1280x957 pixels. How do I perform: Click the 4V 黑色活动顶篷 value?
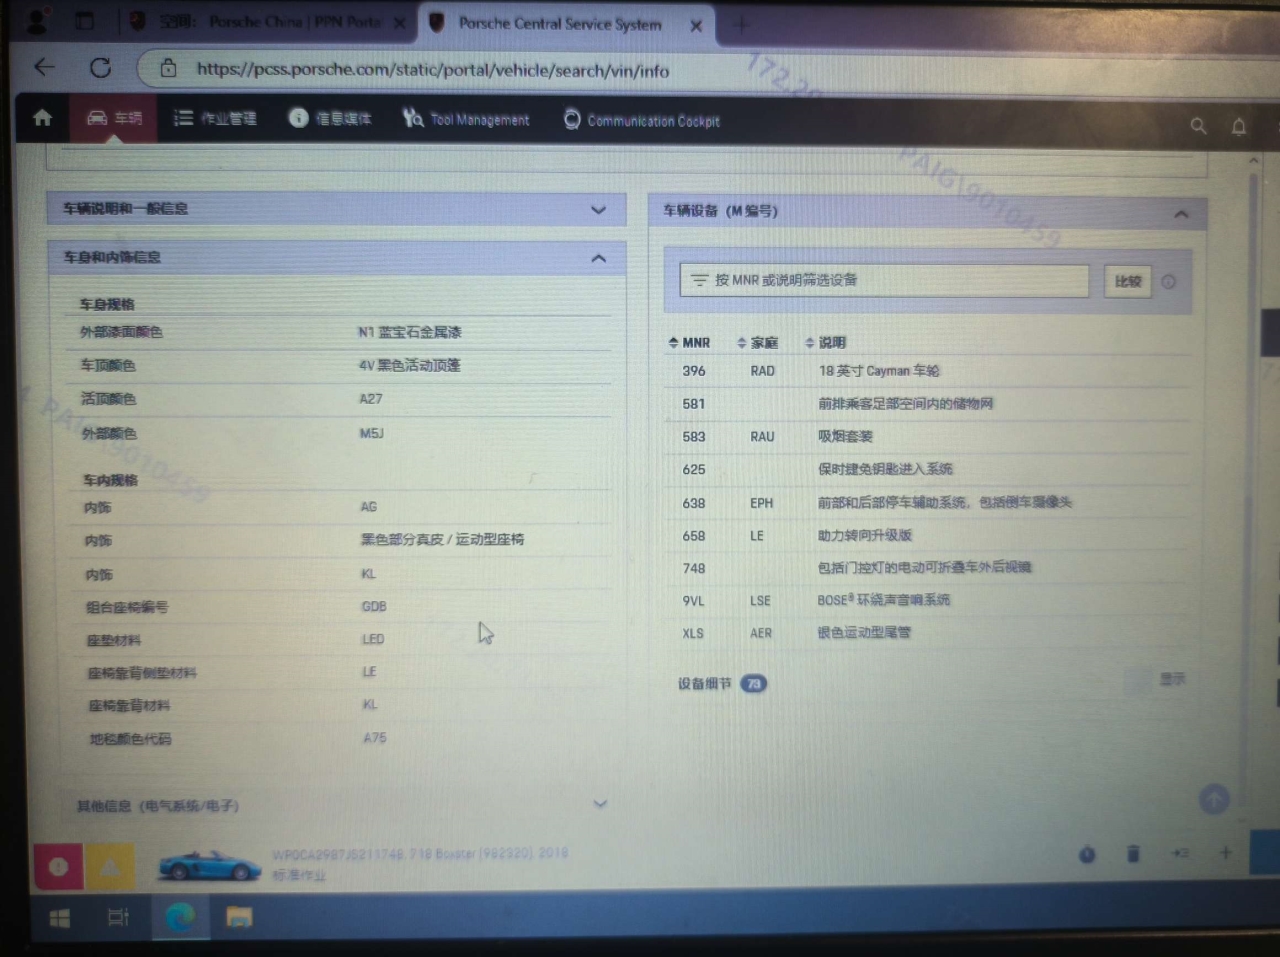point(410,366)
